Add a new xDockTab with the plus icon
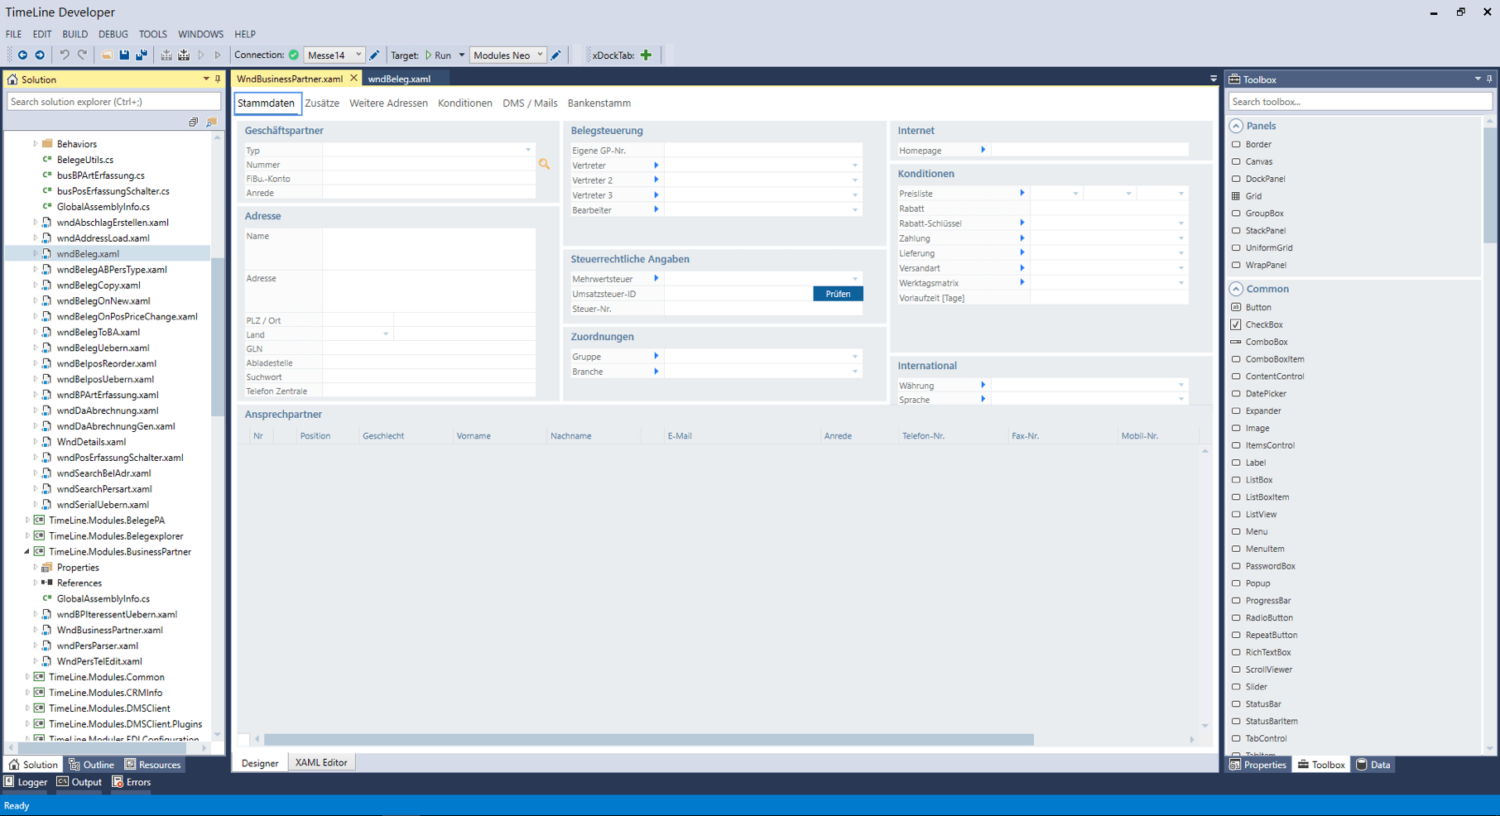 (645, 55)
